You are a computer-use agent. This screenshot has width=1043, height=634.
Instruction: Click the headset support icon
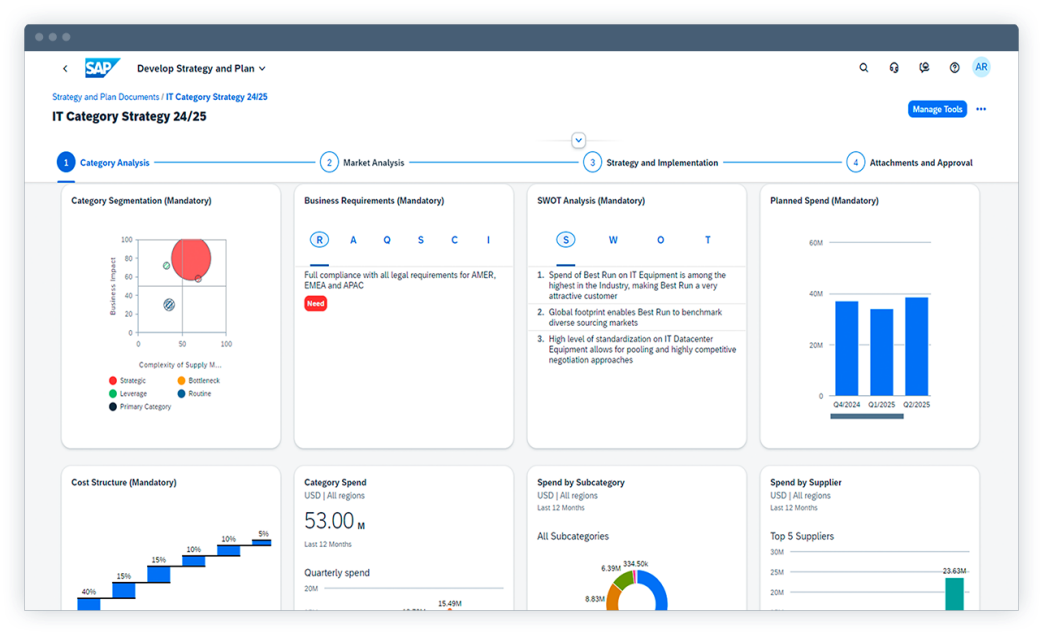point(893,67)
